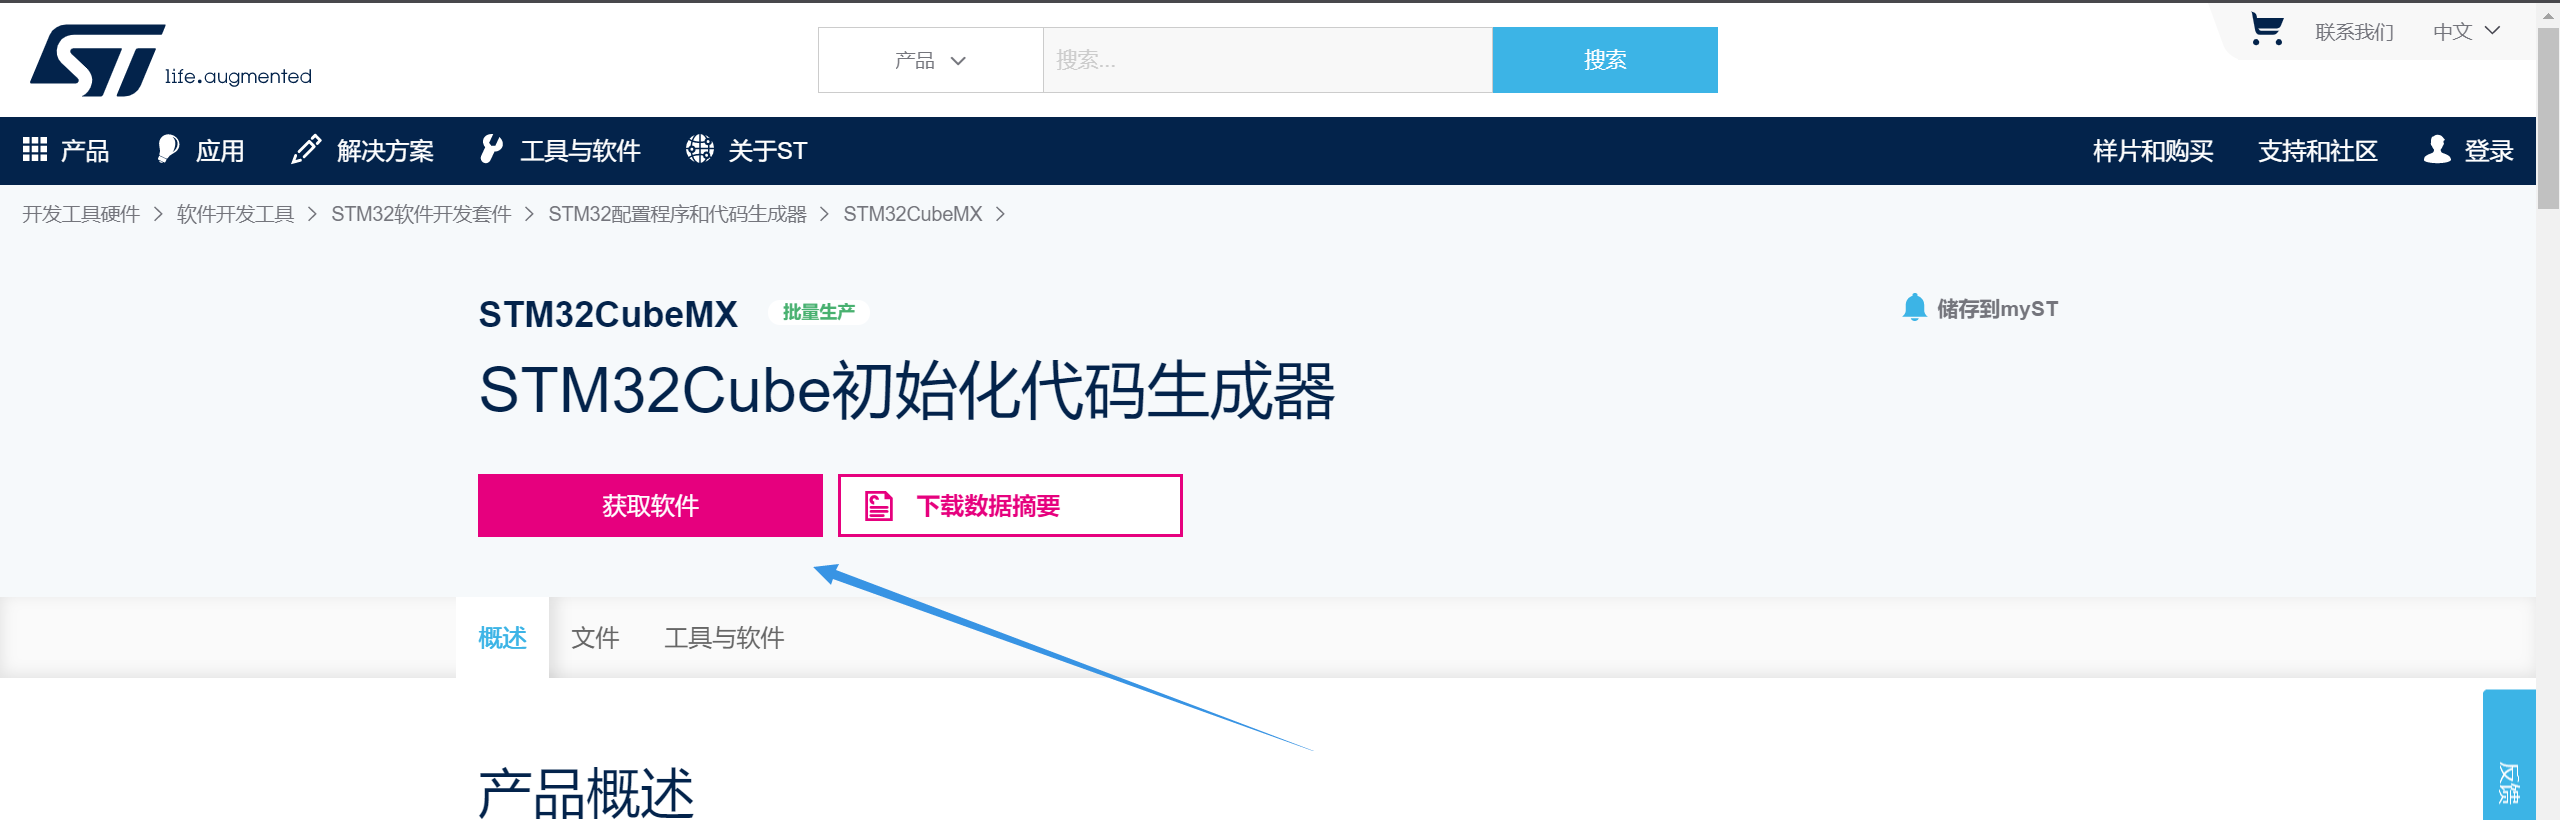Open the 产品 search category dropdown
2560x820 pixels.
click(x=931, y=60)
